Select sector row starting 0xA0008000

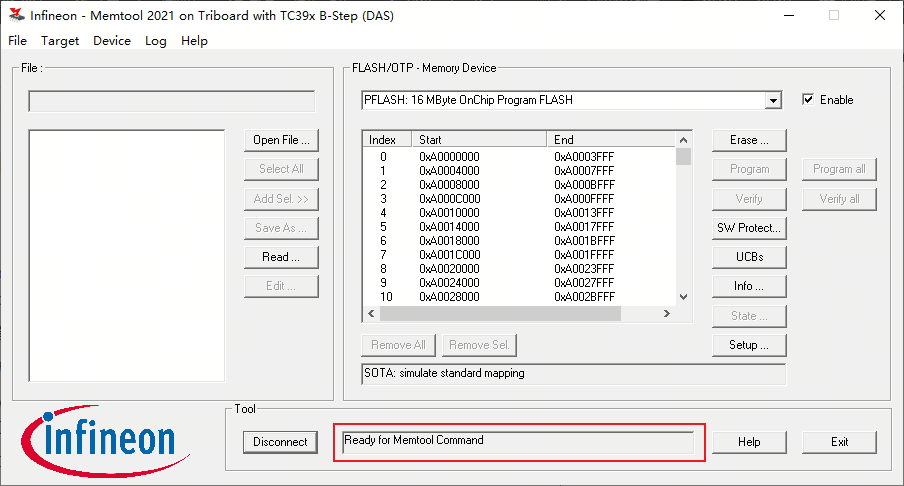click(x=519, y=184)
